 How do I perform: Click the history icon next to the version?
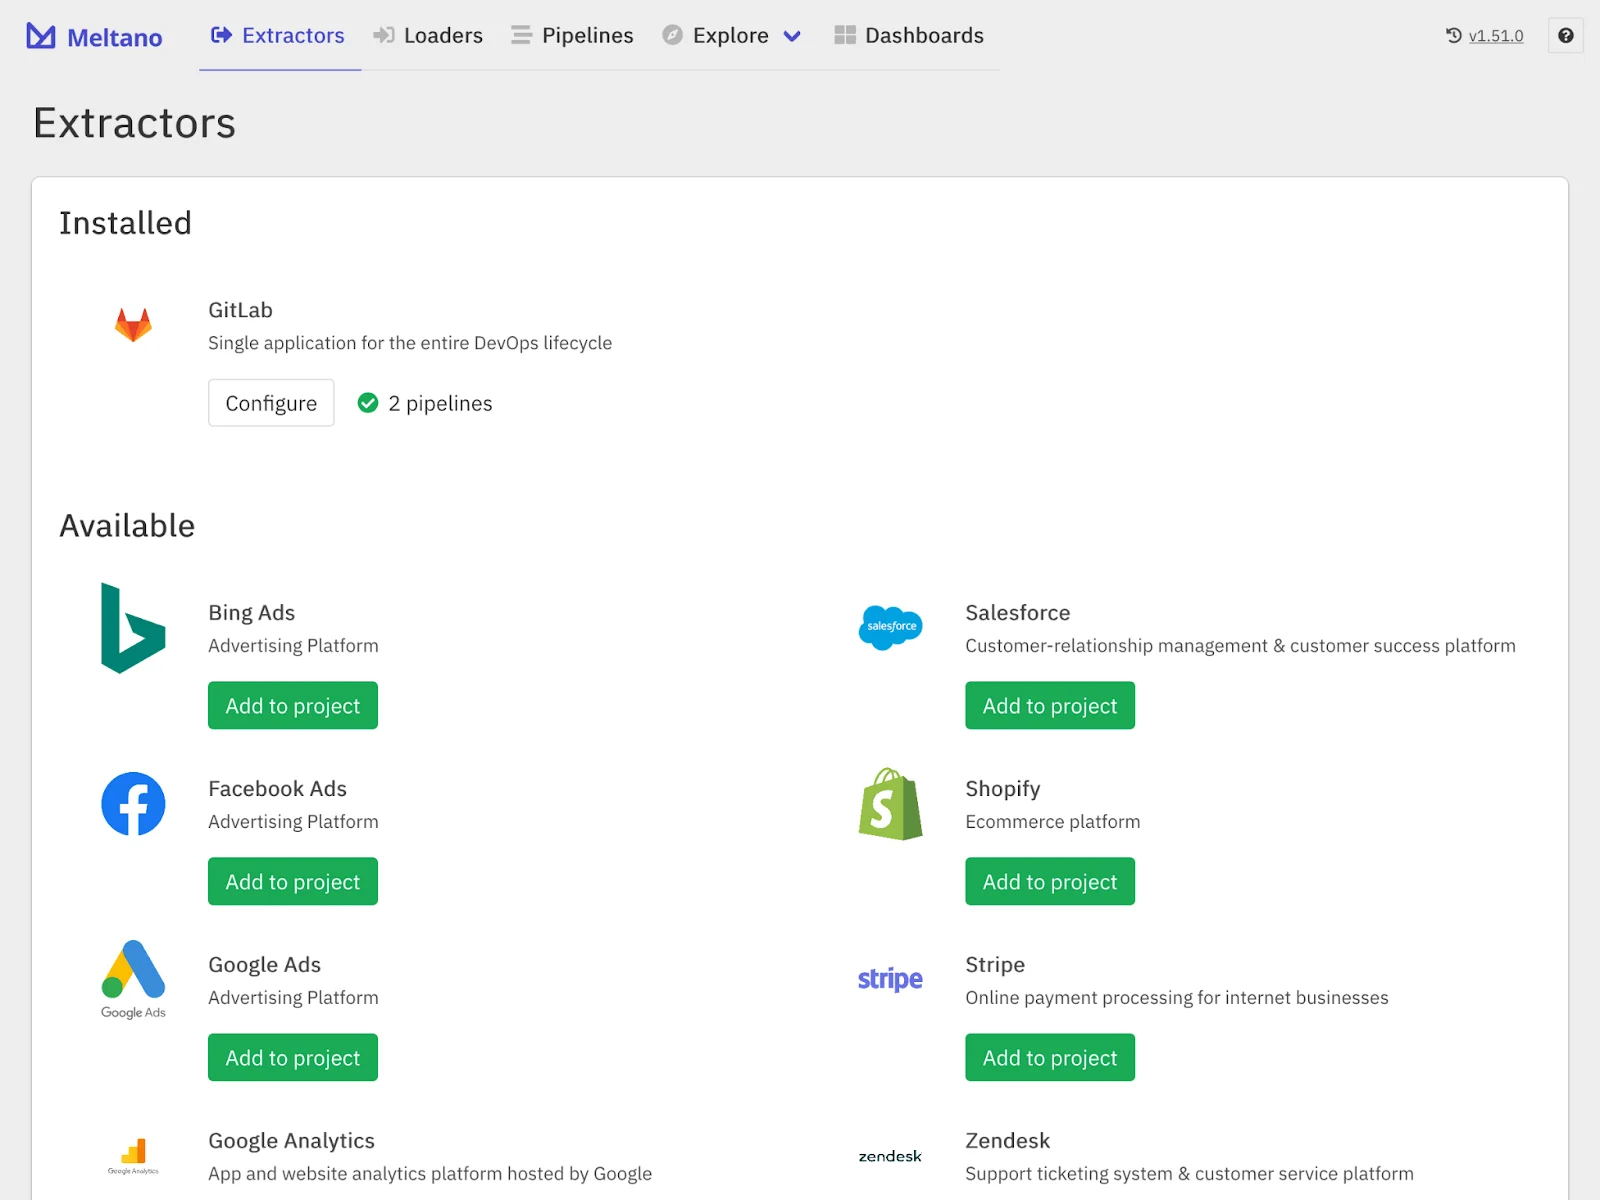(x=1451, y=36)
